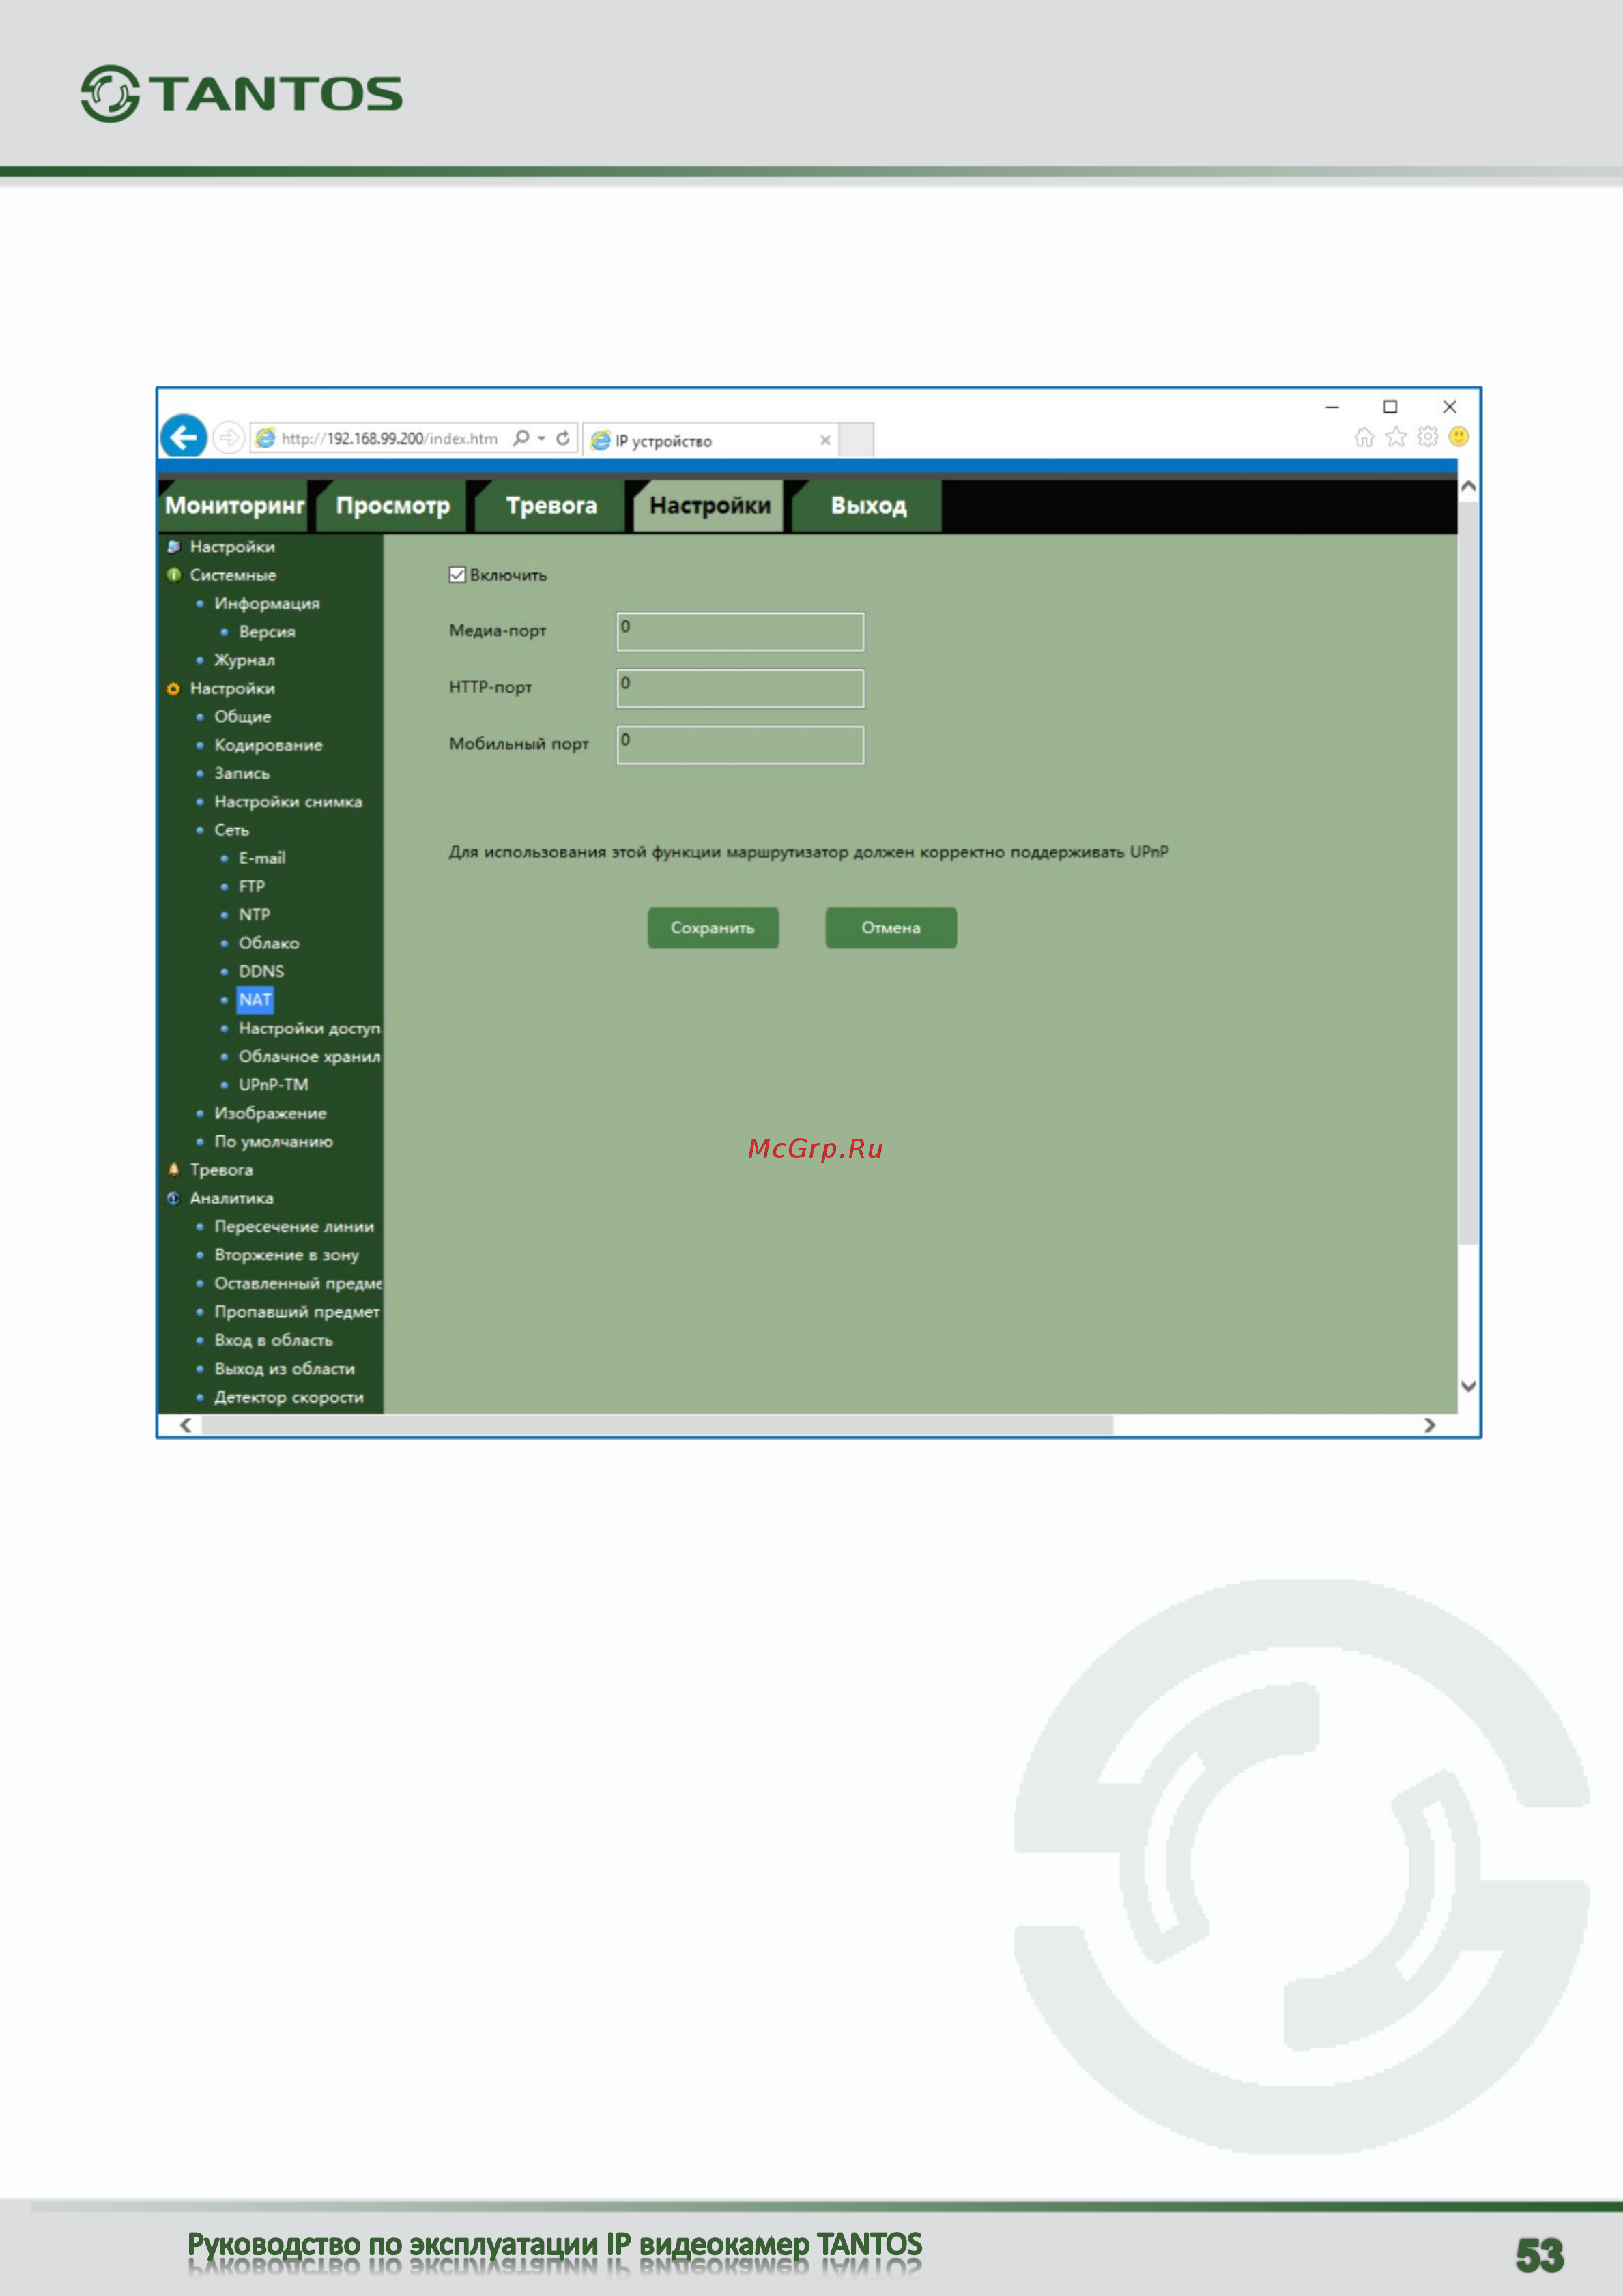Select the highlighted NAT item
The height and width of the screenshot is (2296, 1623).
(255, 1000)
